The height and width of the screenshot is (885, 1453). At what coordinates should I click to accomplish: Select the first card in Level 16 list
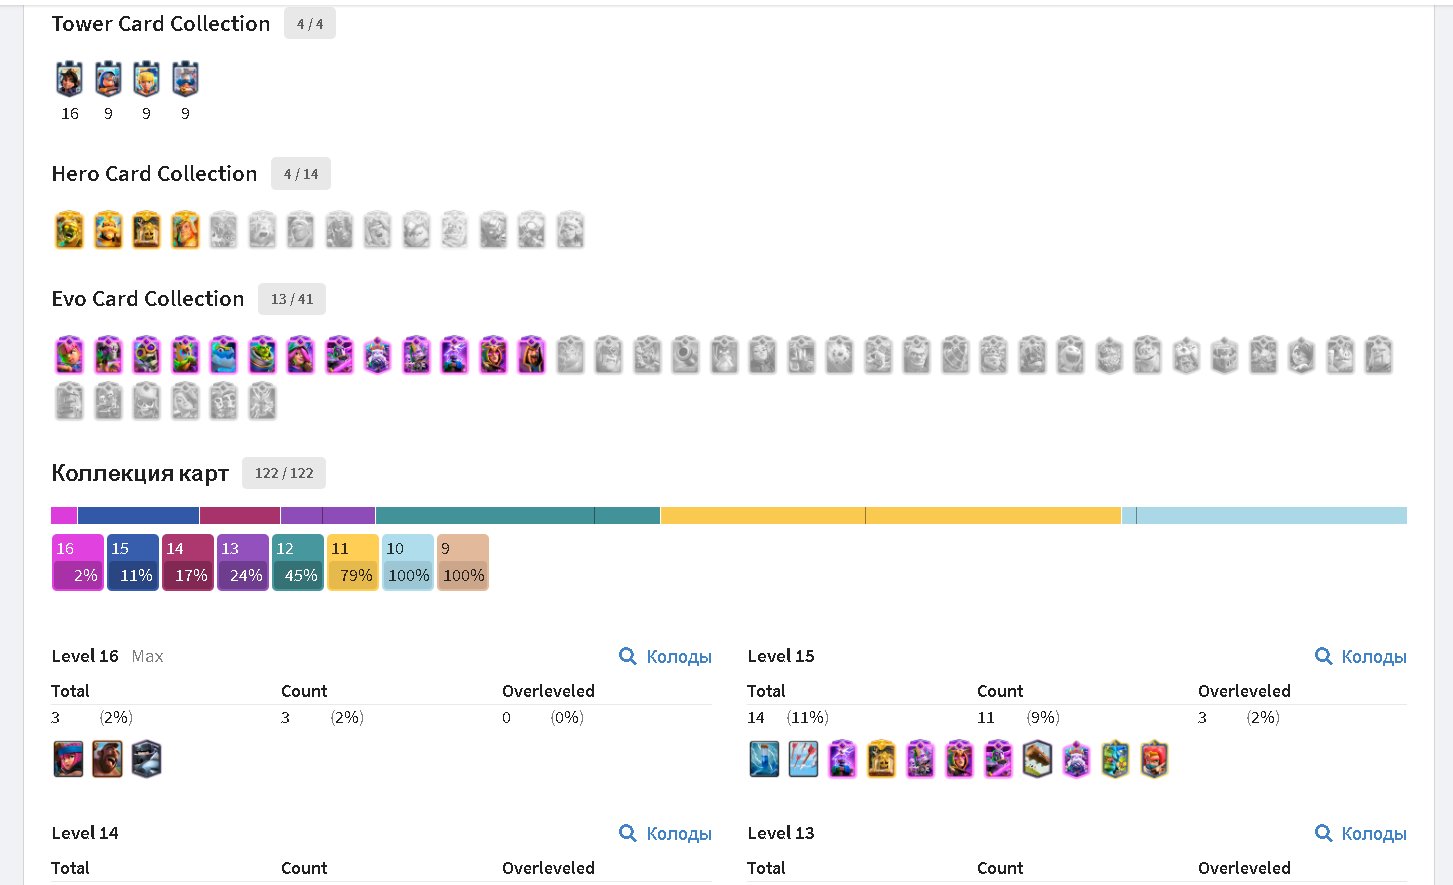point(68,760)
